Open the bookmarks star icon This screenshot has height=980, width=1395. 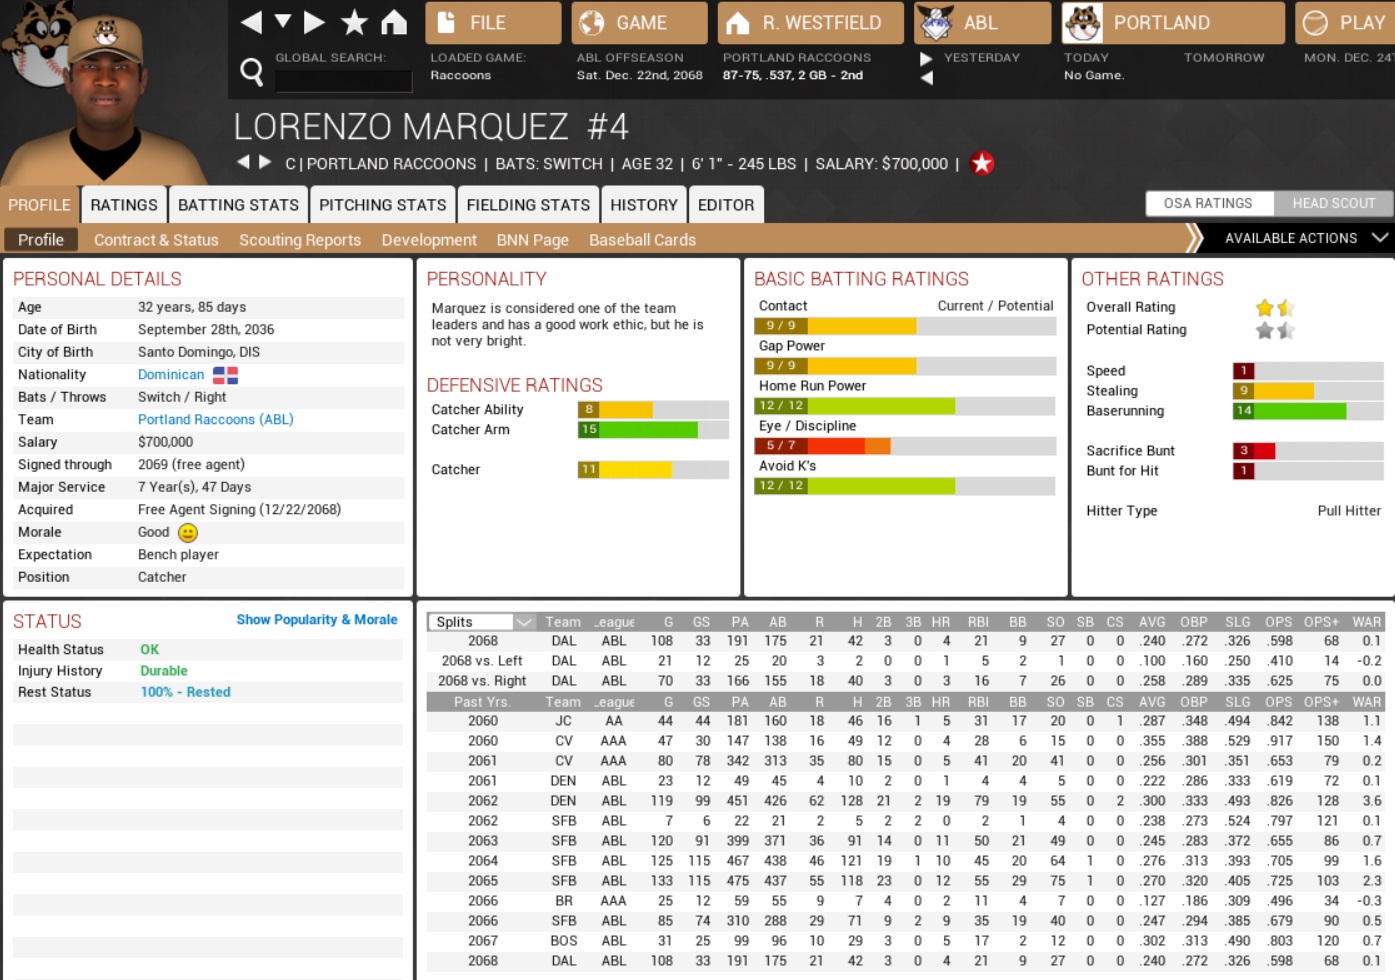[354, 22]
